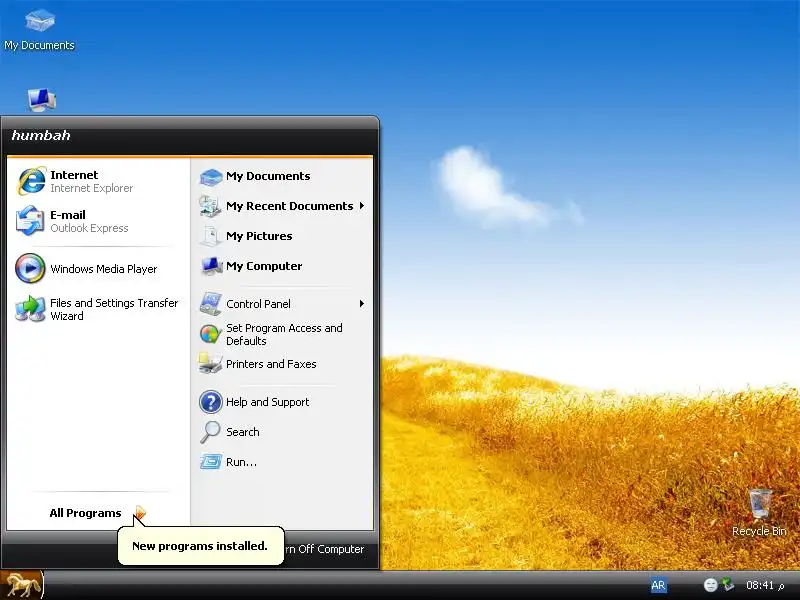
Task: Launch Outlook Express E-mail icon
Action: pyautogui.click(x=30, y=221)
